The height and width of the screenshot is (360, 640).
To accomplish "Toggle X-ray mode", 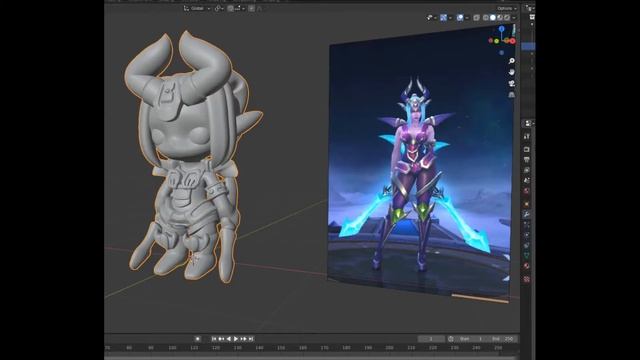I will (476, 18).
